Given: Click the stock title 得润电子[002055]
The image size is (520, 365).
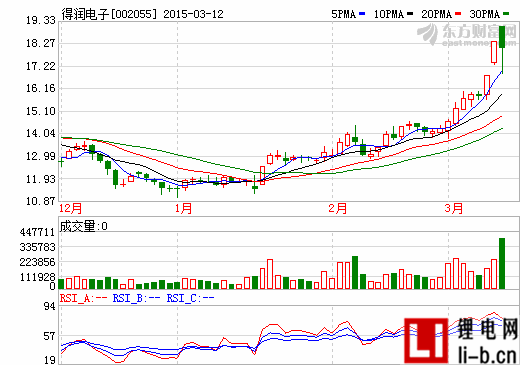Looking at the screenshot, I should point(109,14).
